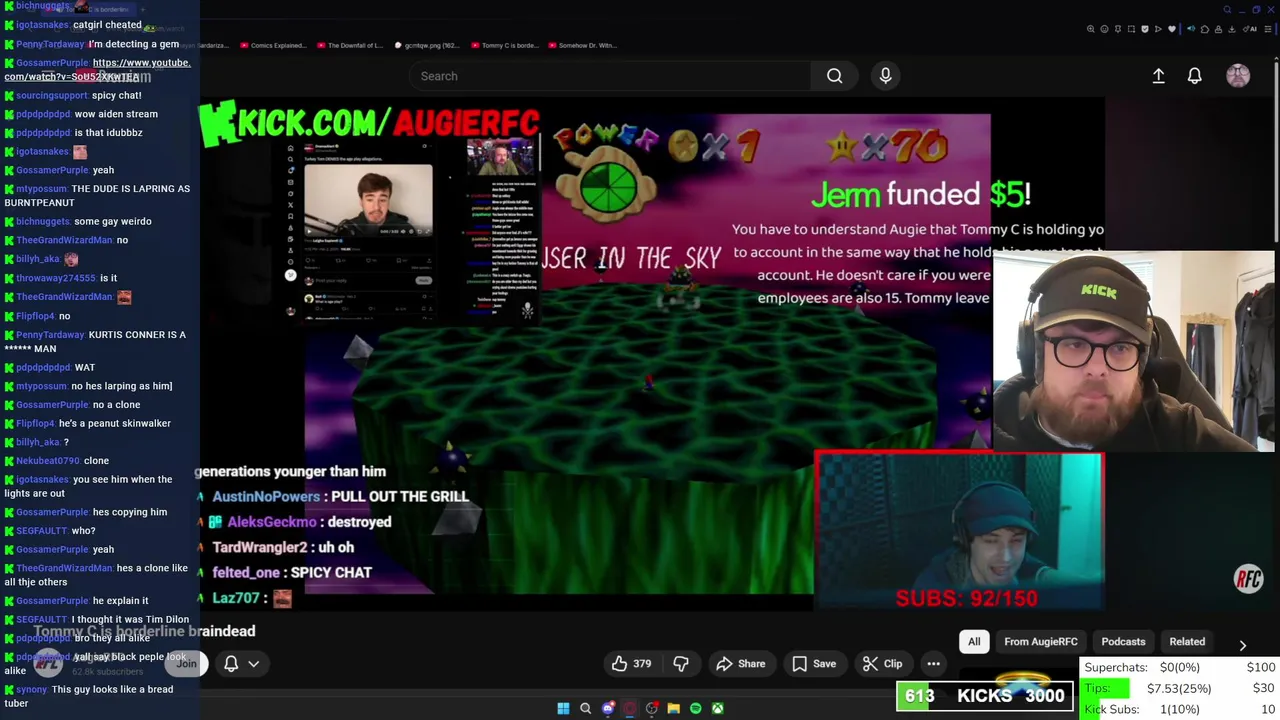Open Opera GX from the taskbar

coord(629,708)
